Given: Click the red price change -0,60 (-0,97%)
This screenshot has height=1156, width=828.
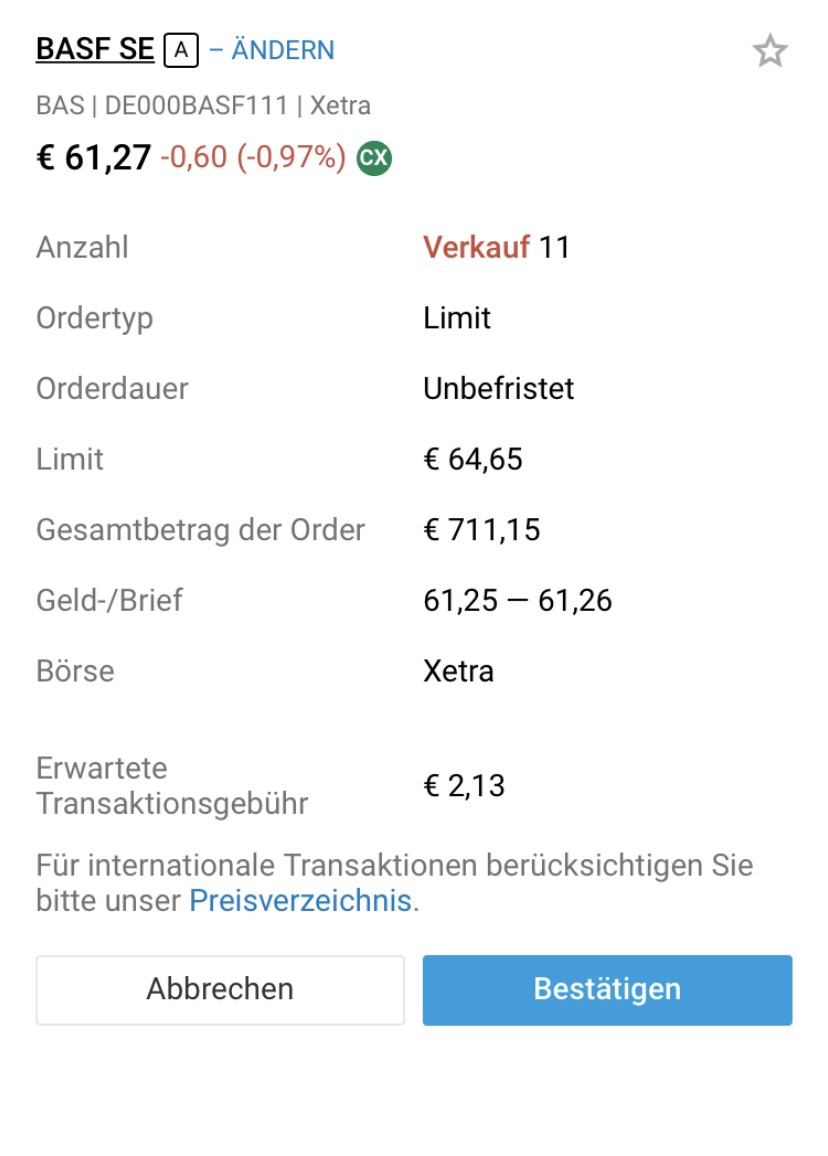Looking at the screenshot, I should [x=253, y=158].
